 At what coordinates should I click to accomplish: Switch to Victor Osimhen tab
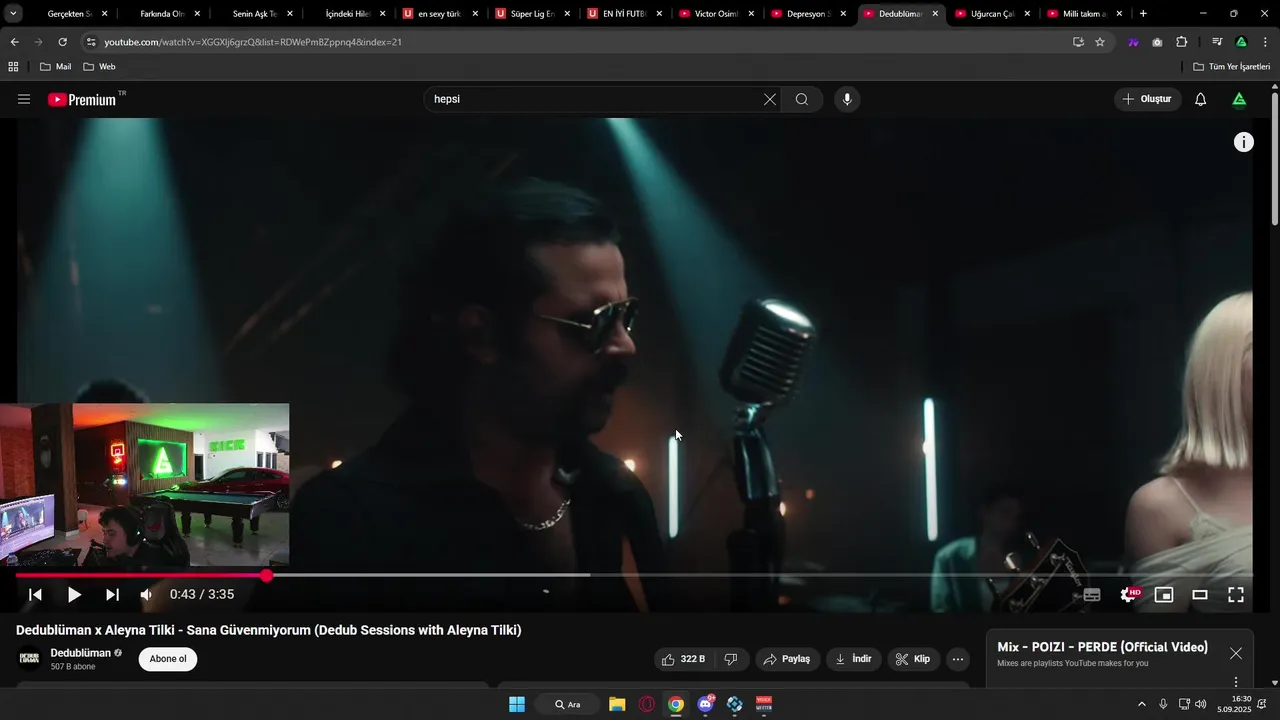point(714,14)
